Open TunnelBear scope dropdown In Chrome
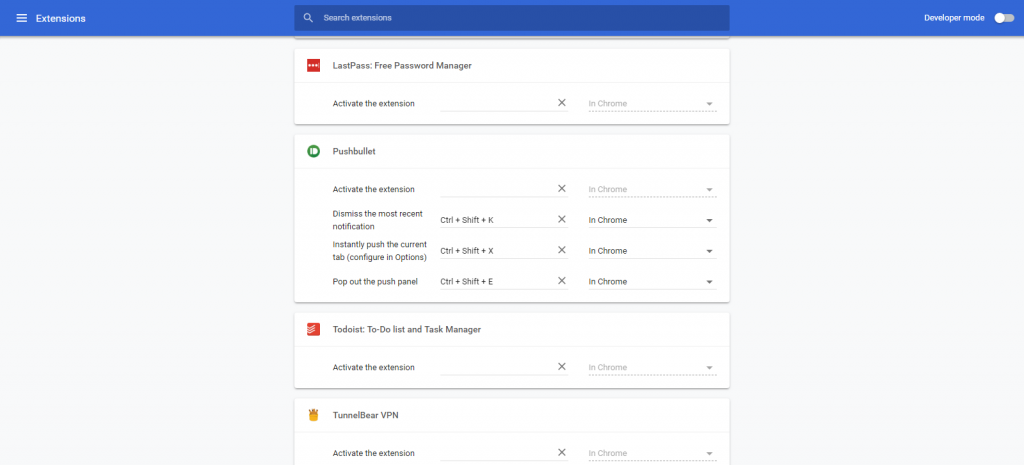The width and height of the screenshot is (1024, 465). 652,453
